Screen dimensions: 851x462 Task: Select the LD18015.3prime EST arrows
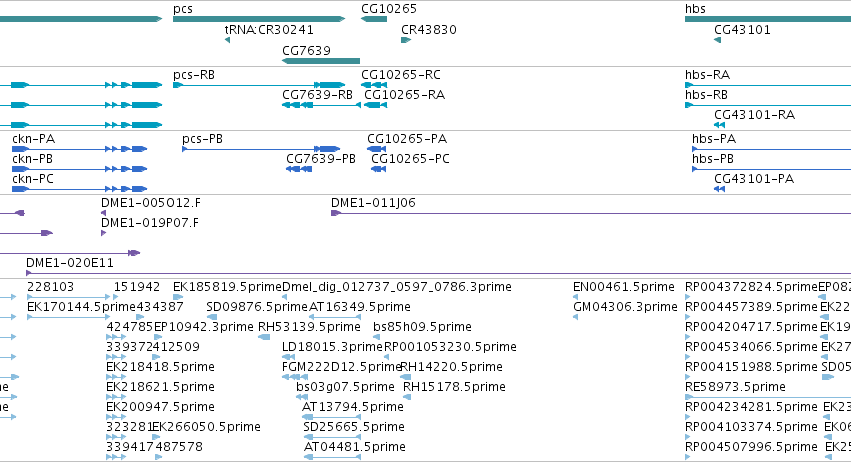tap(289, 357)
